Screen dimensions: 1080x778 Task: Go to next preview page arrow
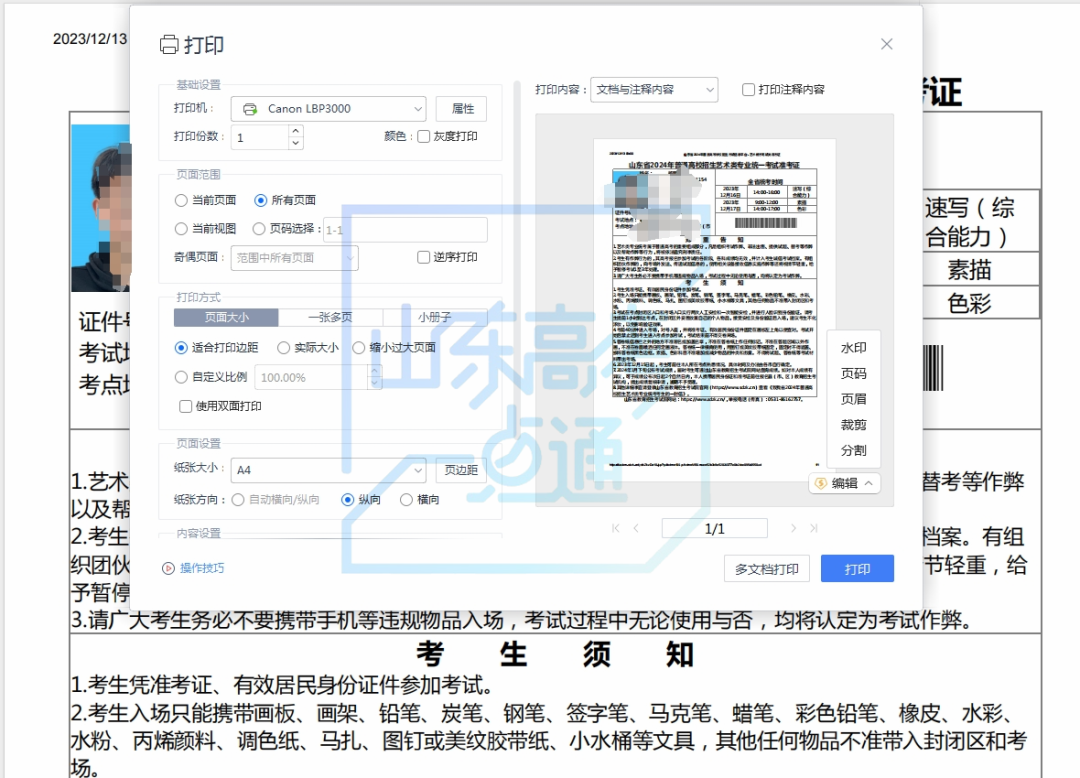tap(794, 528)
